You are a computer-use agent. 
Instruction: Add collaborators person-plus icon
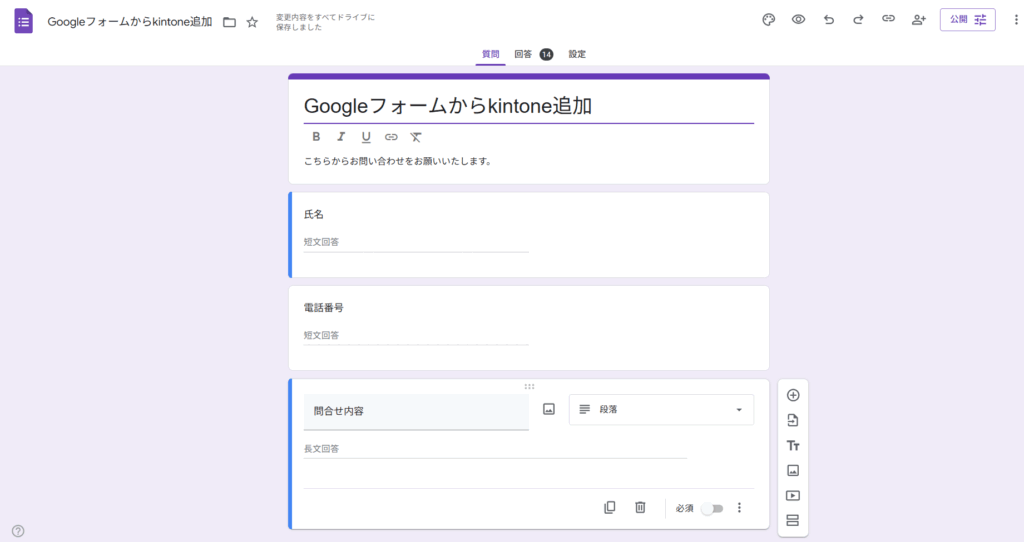coord(919,20)
